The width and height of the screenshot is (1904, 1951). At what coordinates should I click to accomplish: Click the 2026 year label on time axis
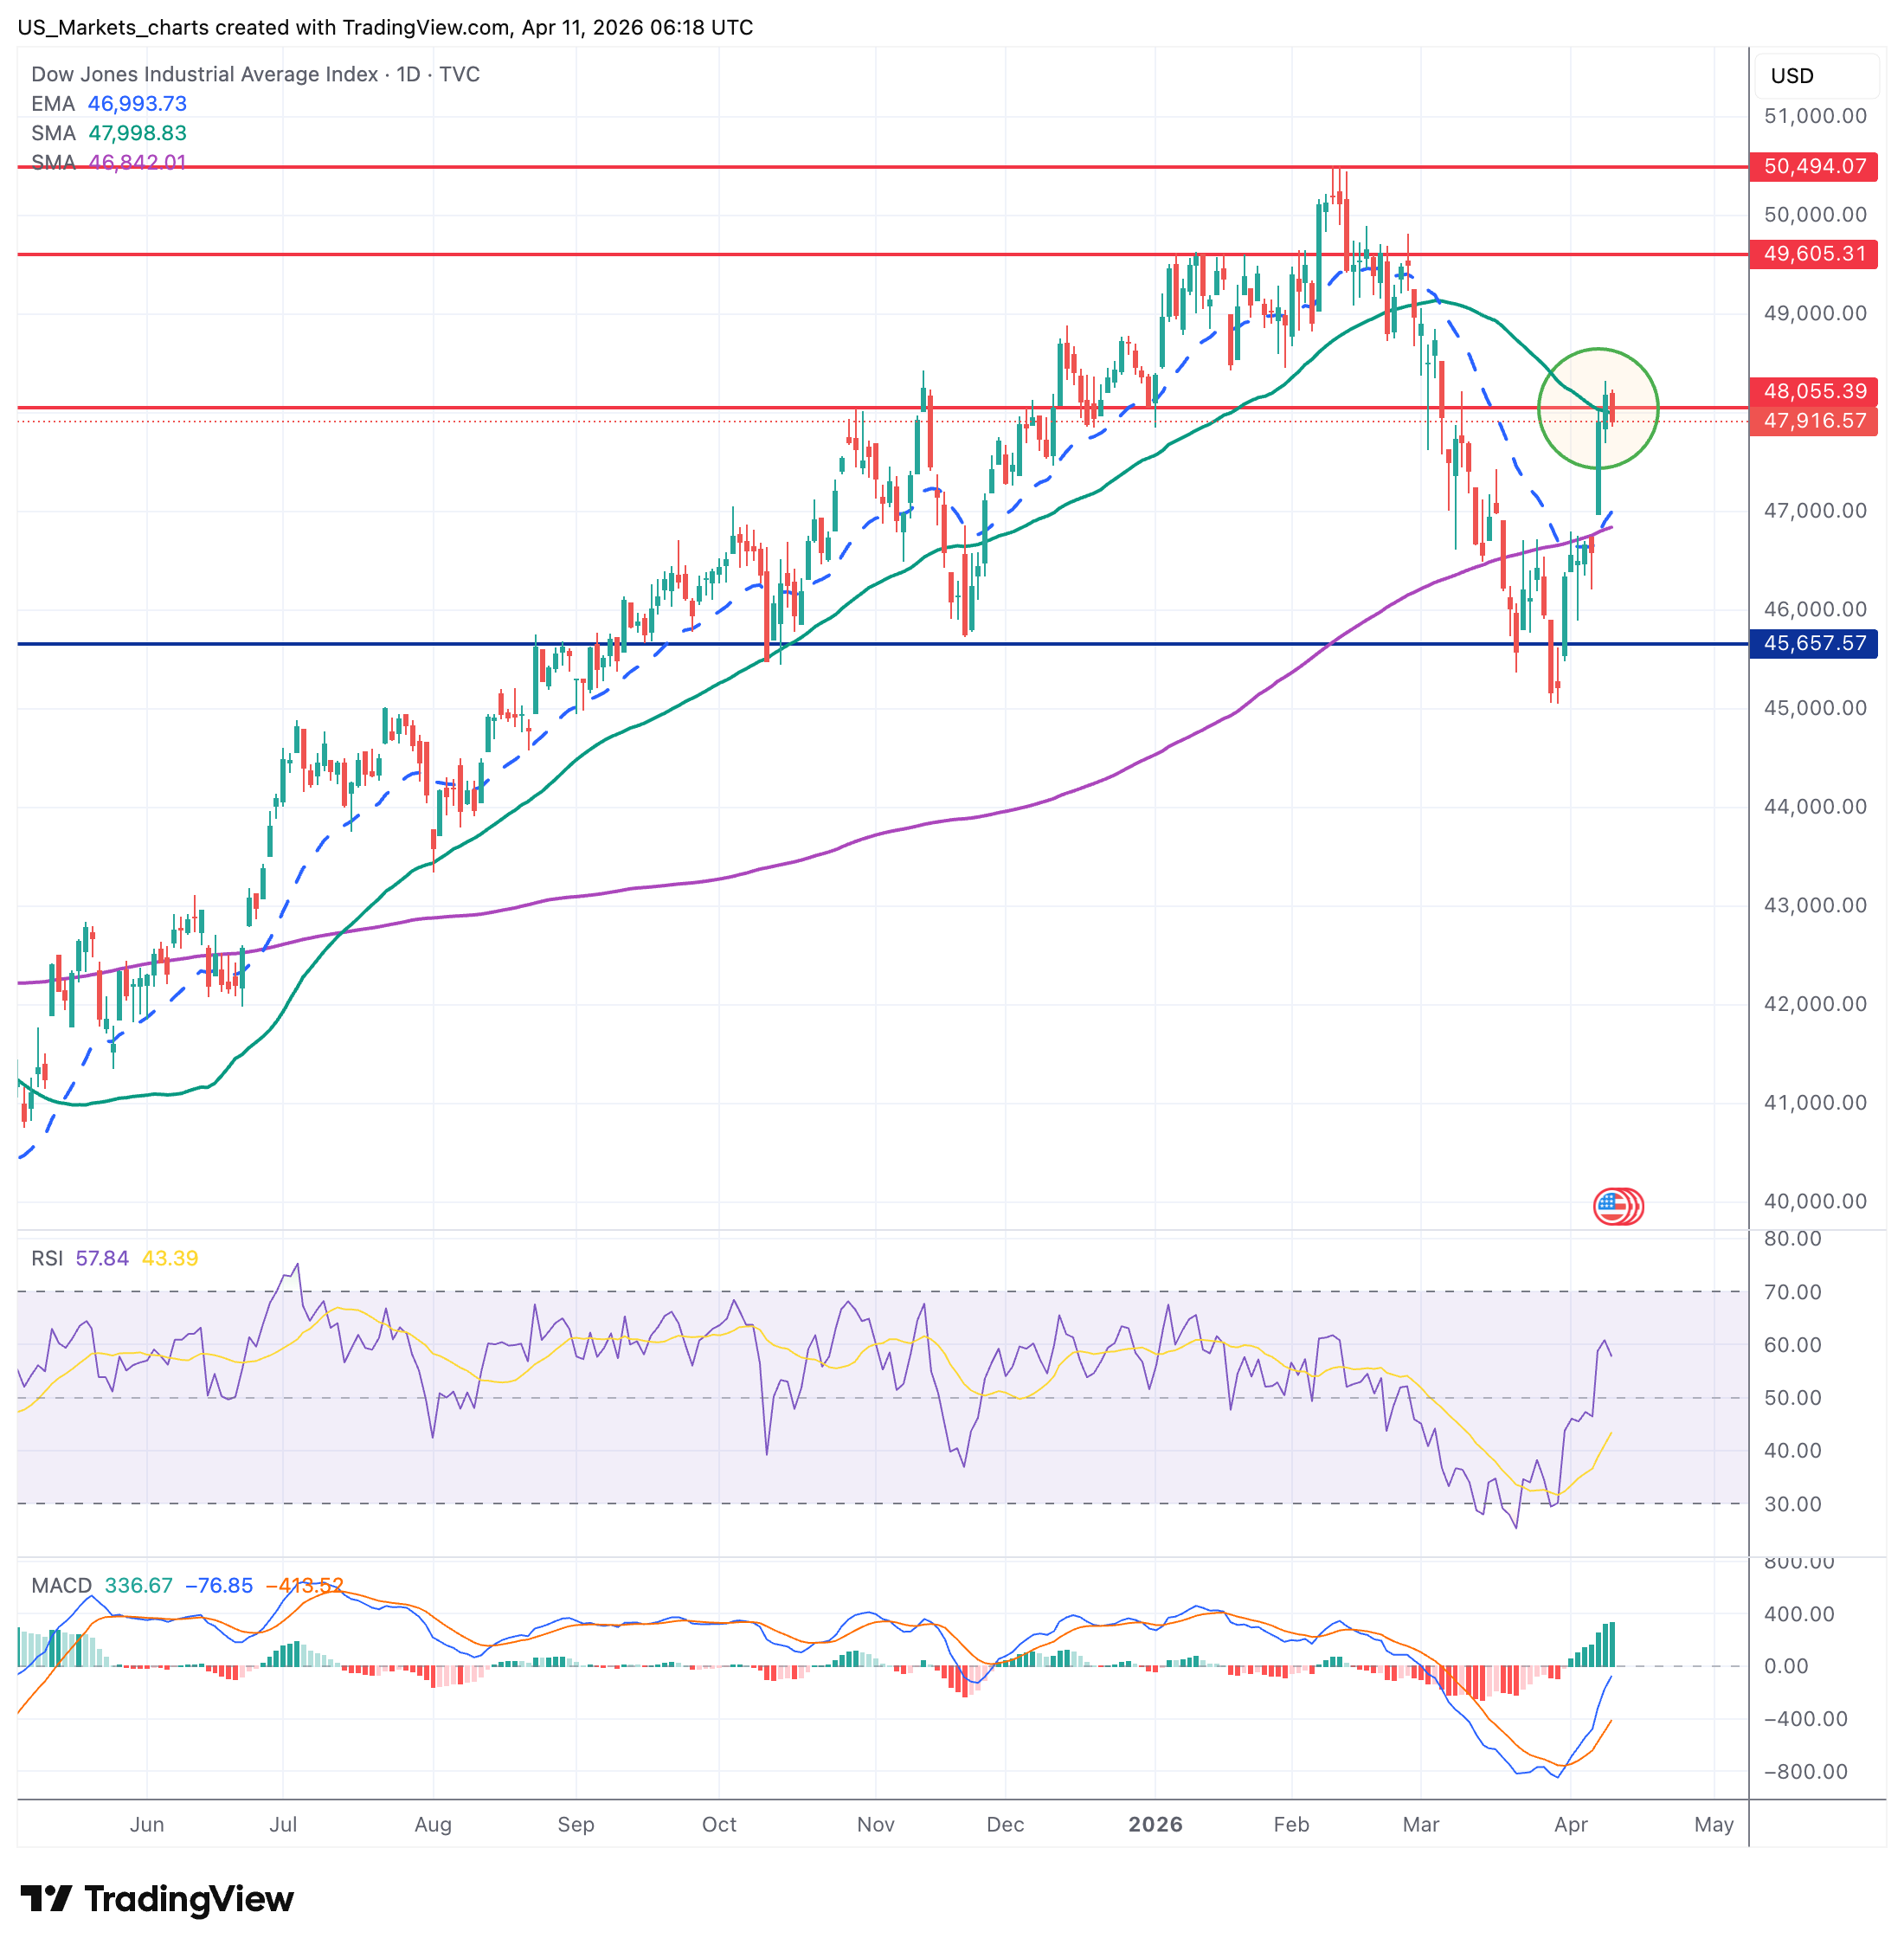pyautogui.click(x=1155, y=1824)
